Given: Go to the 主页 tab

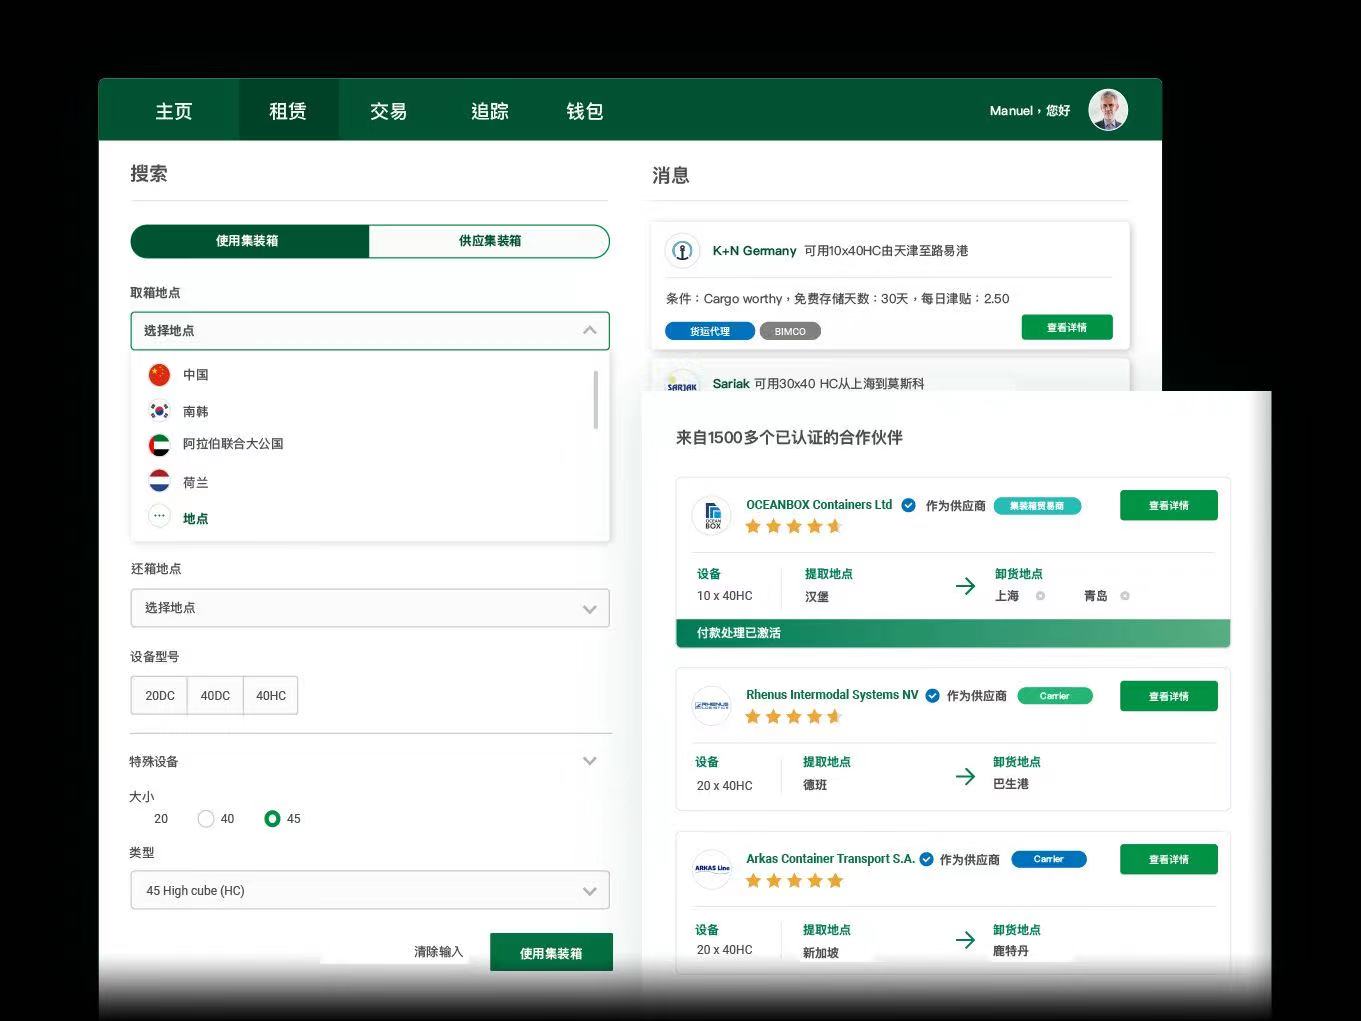Looking at the screenshot, I should 174,111.
